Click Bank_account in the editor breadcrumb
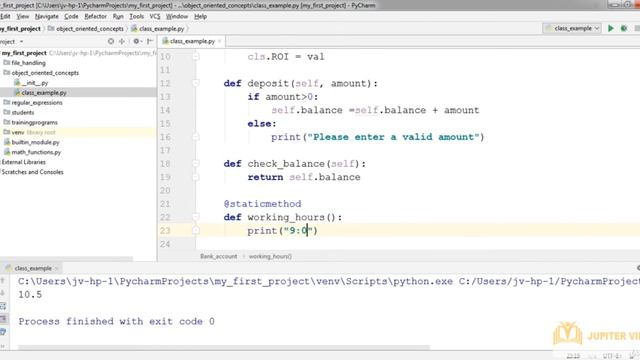 pyautogui.click(x=218, y=256)
